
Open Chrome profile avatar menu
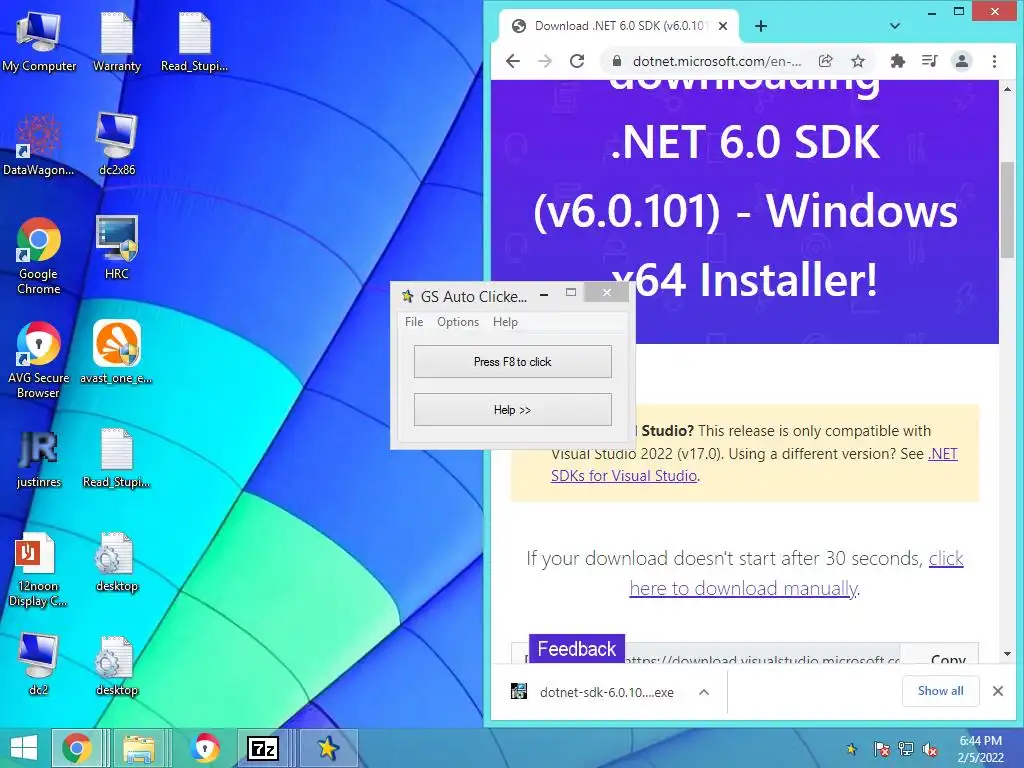(961, 61)
